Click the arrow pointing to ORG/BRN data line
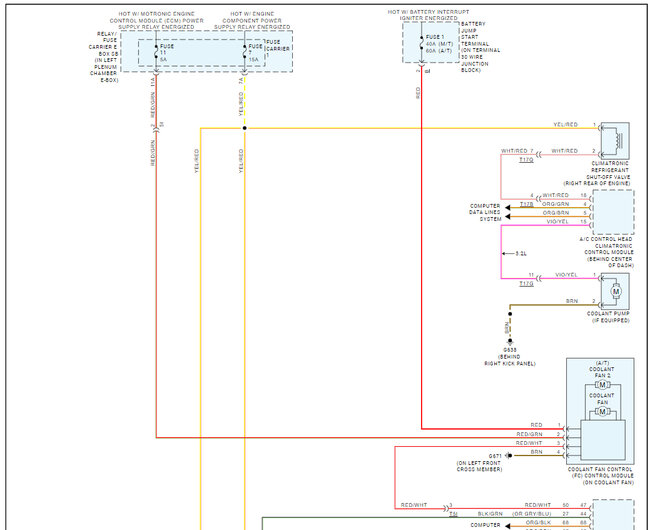 (508, 216)
